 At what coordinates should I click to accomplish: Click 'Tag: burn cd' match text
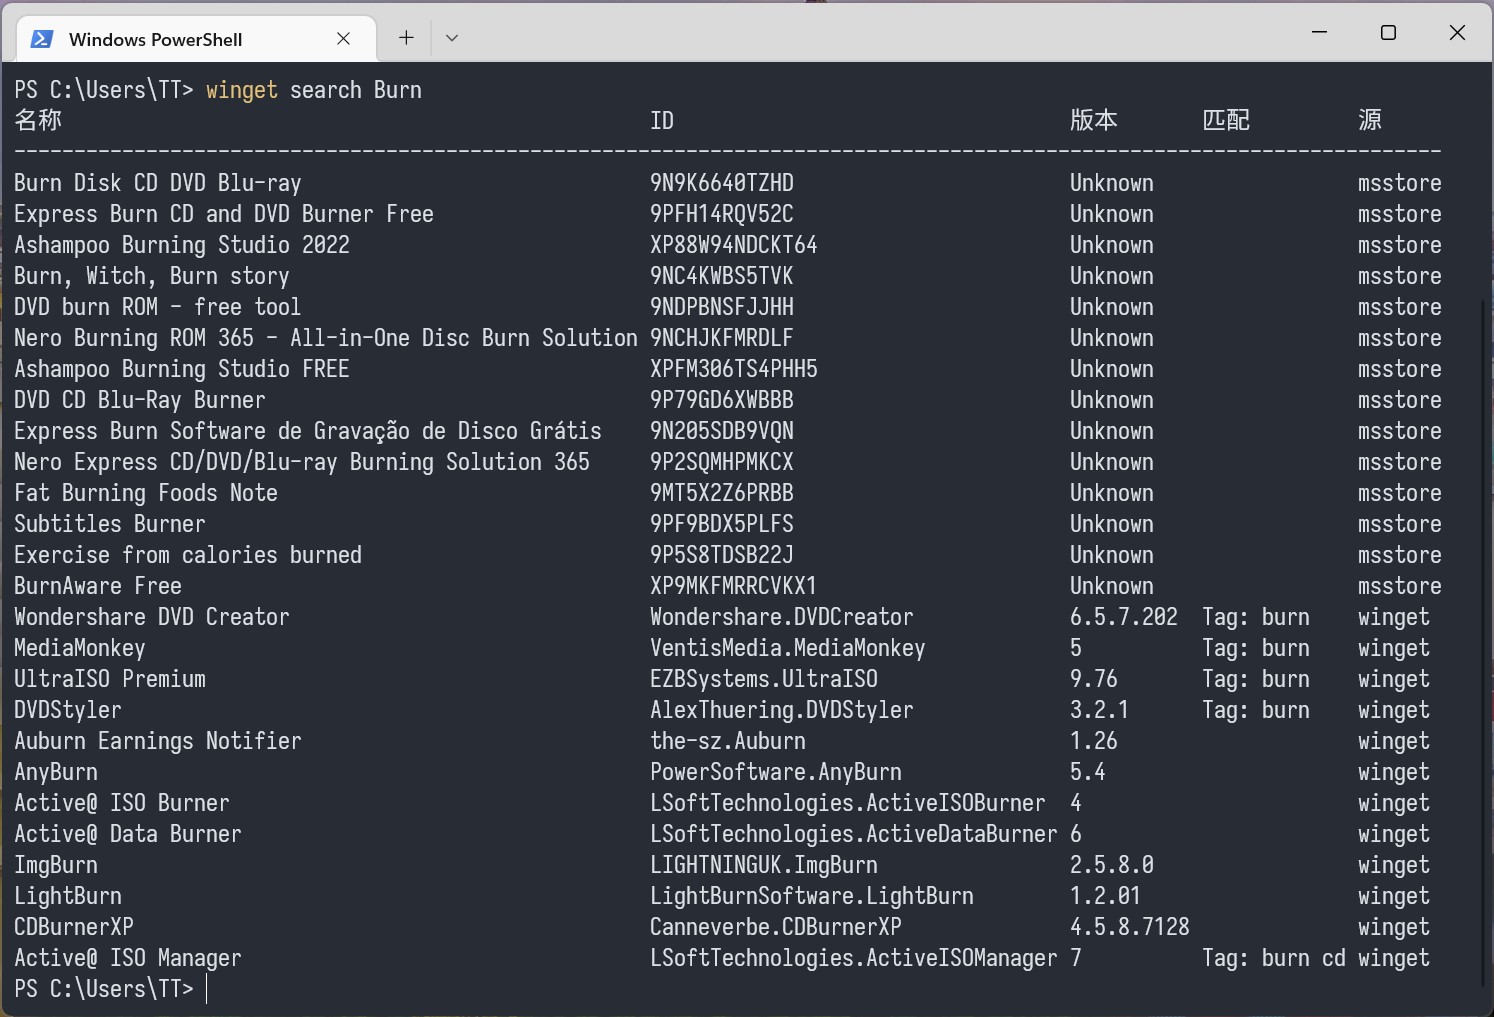pyautogui.click(x=1274, y=958)
